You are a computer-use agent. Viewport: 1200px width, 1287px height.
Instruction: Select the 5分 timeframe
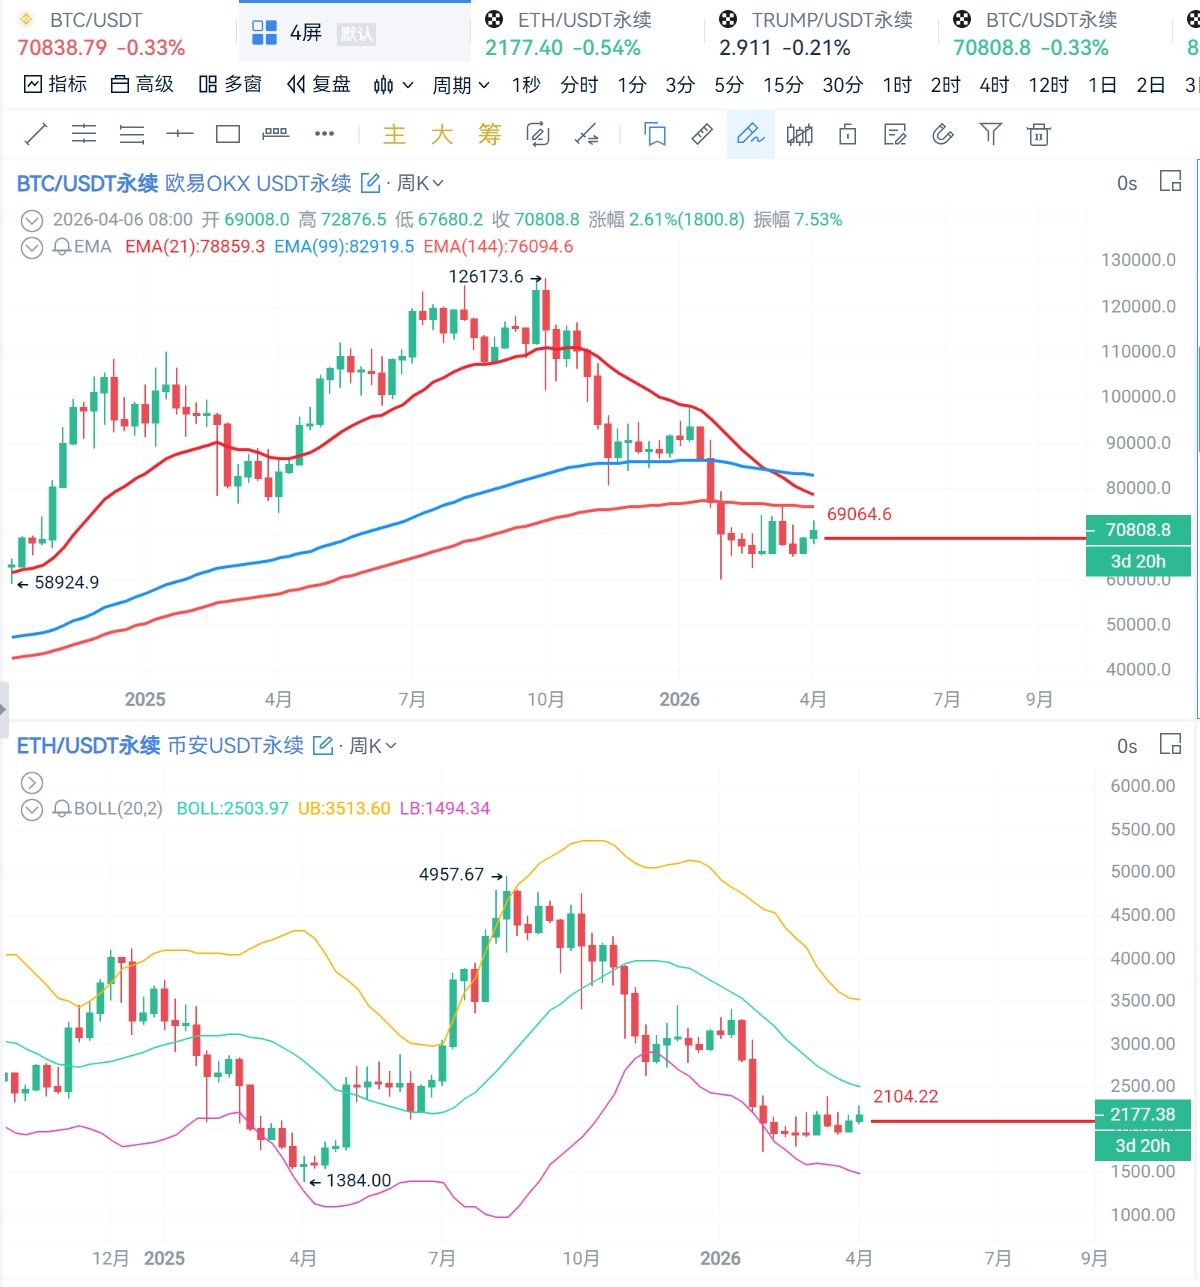[x=729, y=85]
